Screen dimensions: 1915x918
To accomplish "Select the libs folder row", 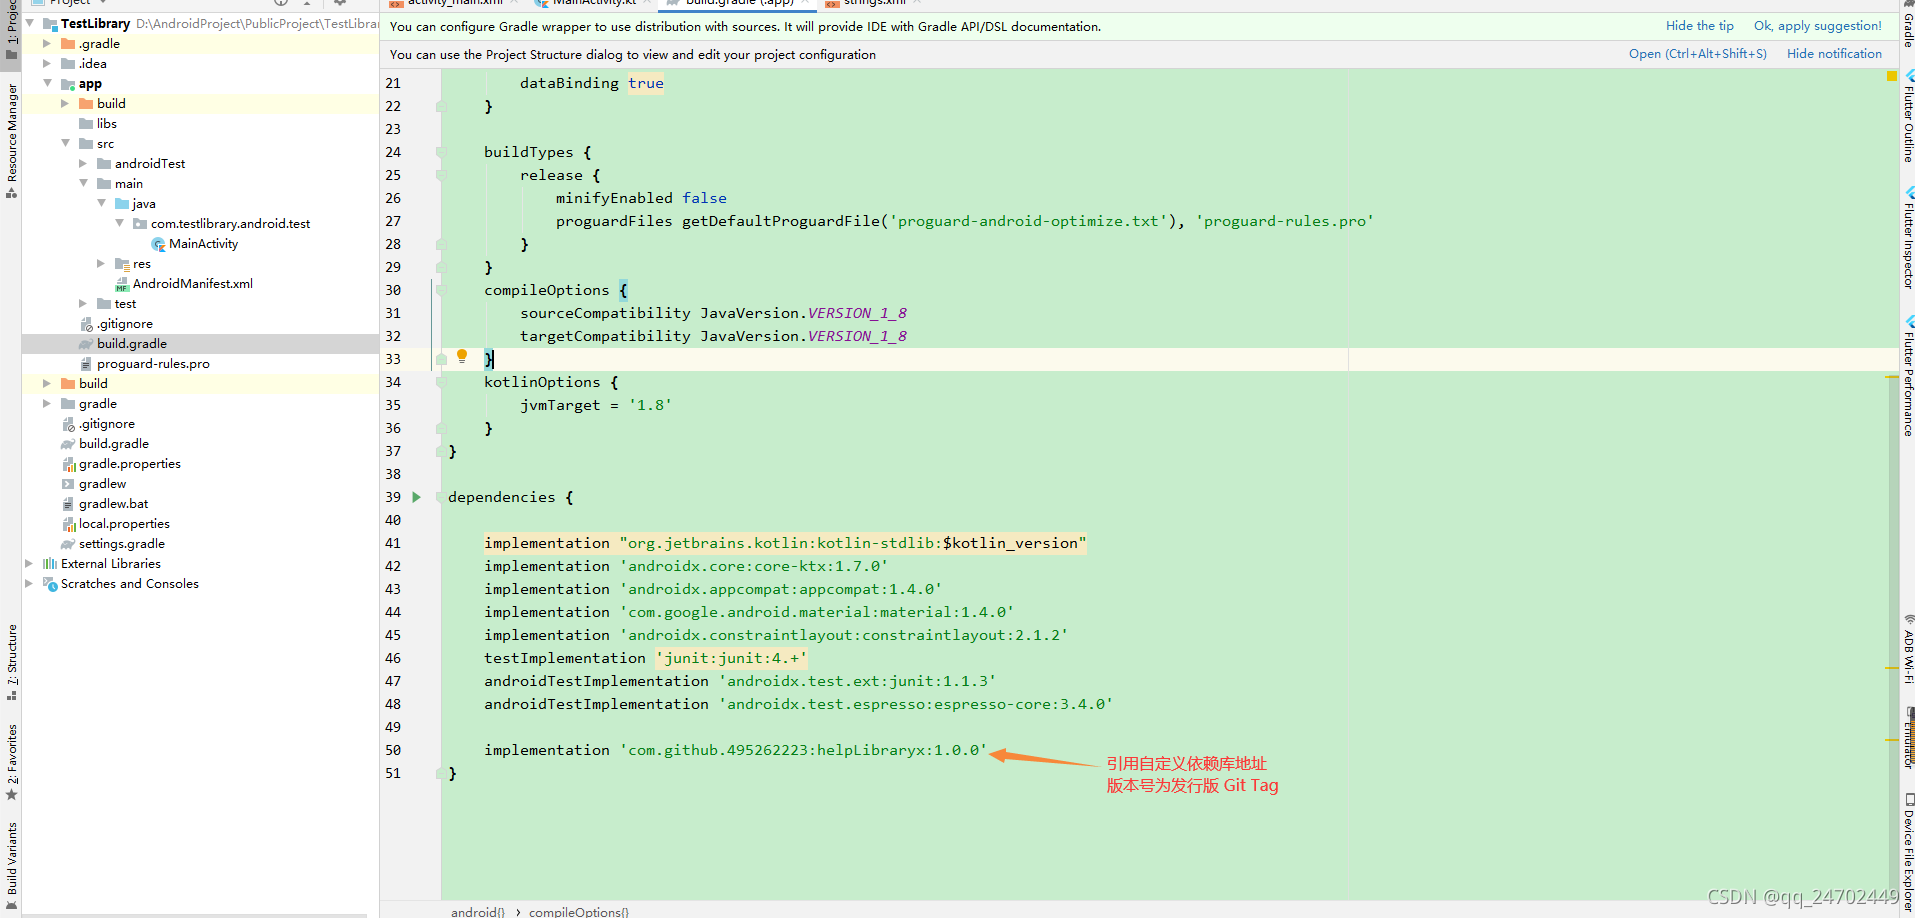I will [200, 124].
